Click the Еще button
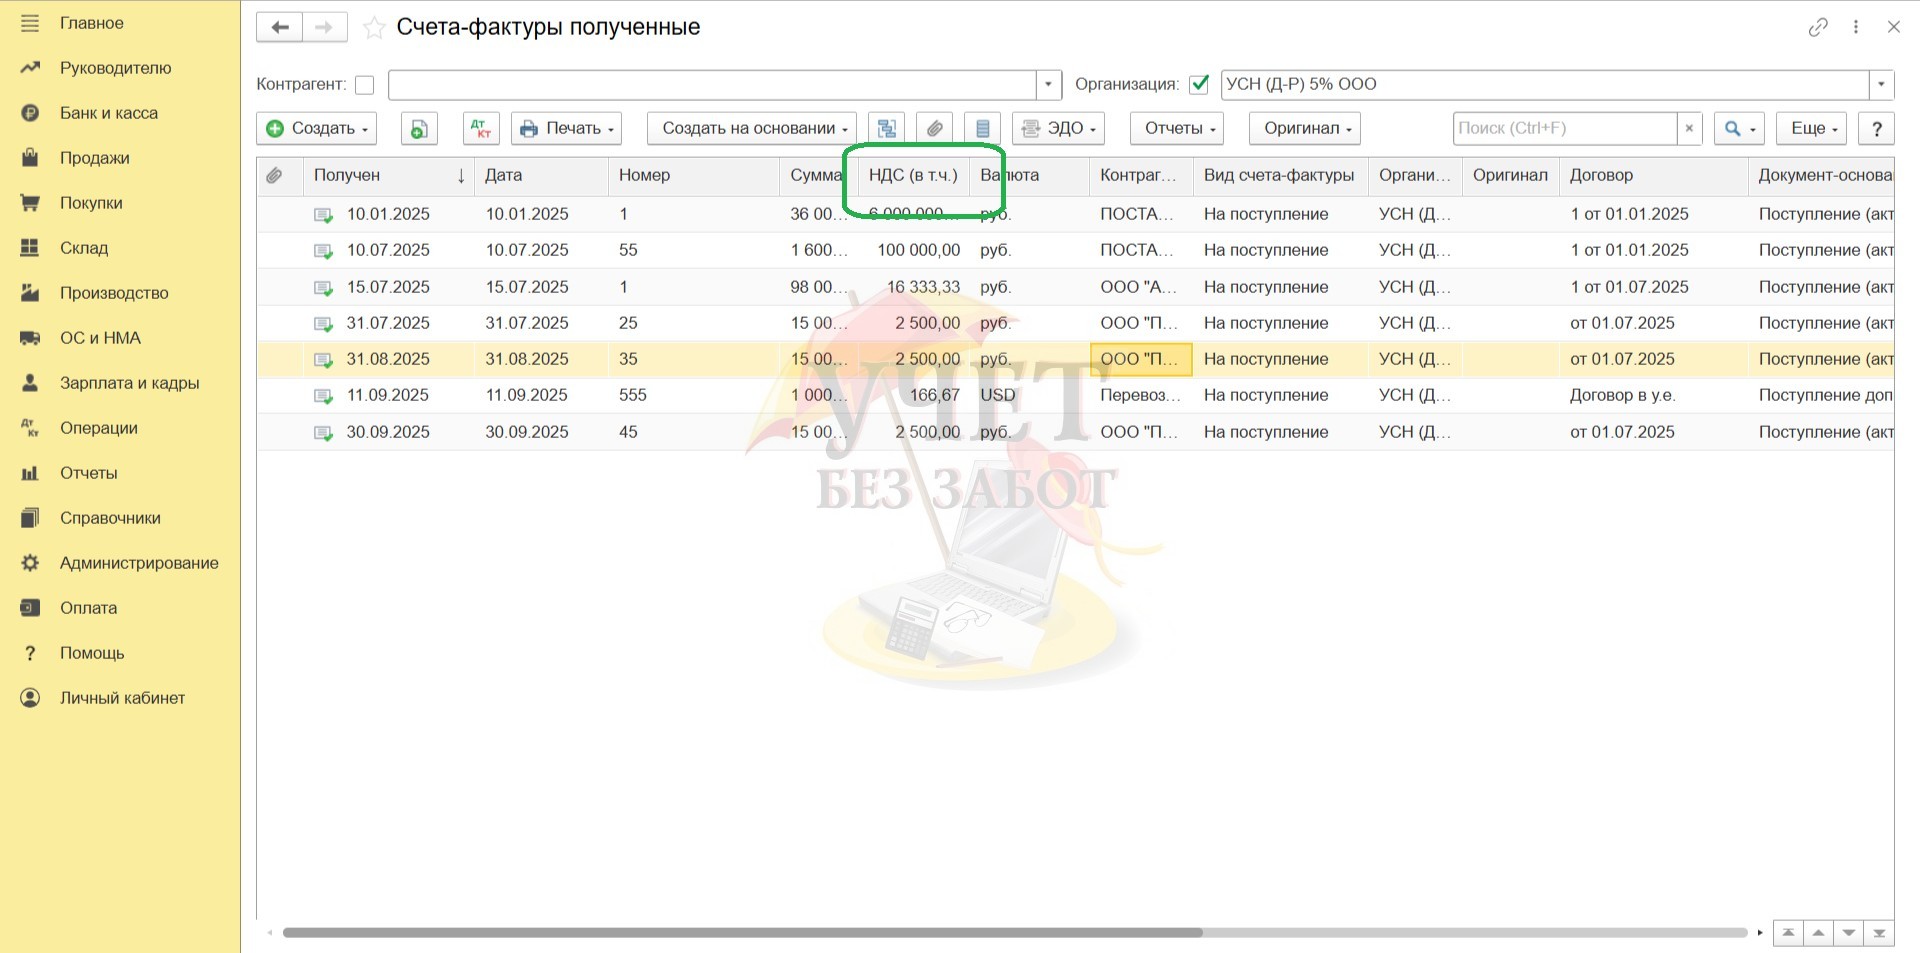Viewport: 1920px width, 953px height. [1813, 129]
